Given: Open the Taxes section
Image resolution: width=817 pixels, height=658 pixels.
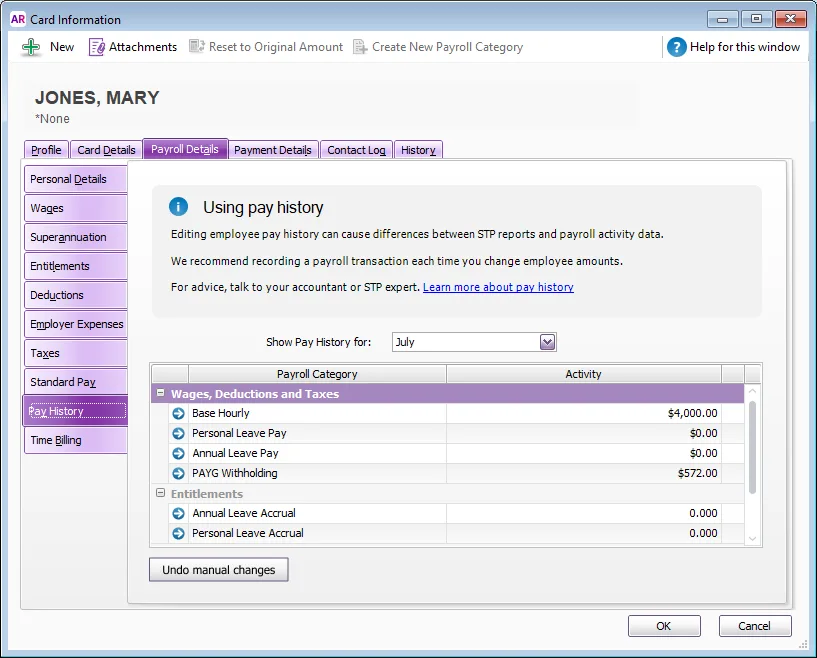Looking at the screenshot, I should [x=76, y=353].
